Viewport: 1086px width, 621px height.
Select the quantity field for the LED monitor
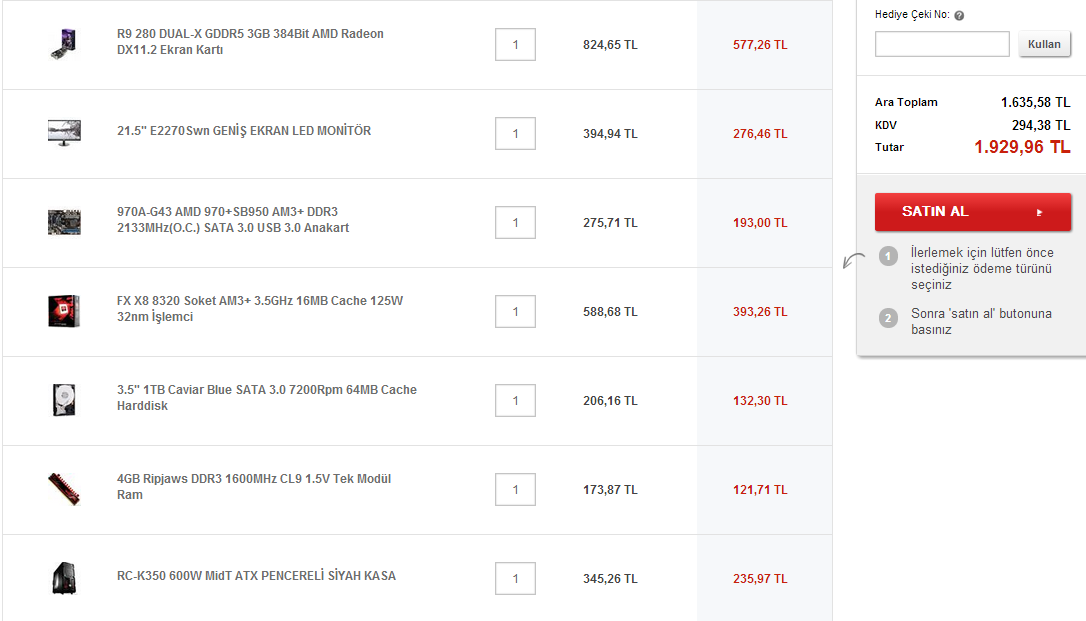[515, 134]
